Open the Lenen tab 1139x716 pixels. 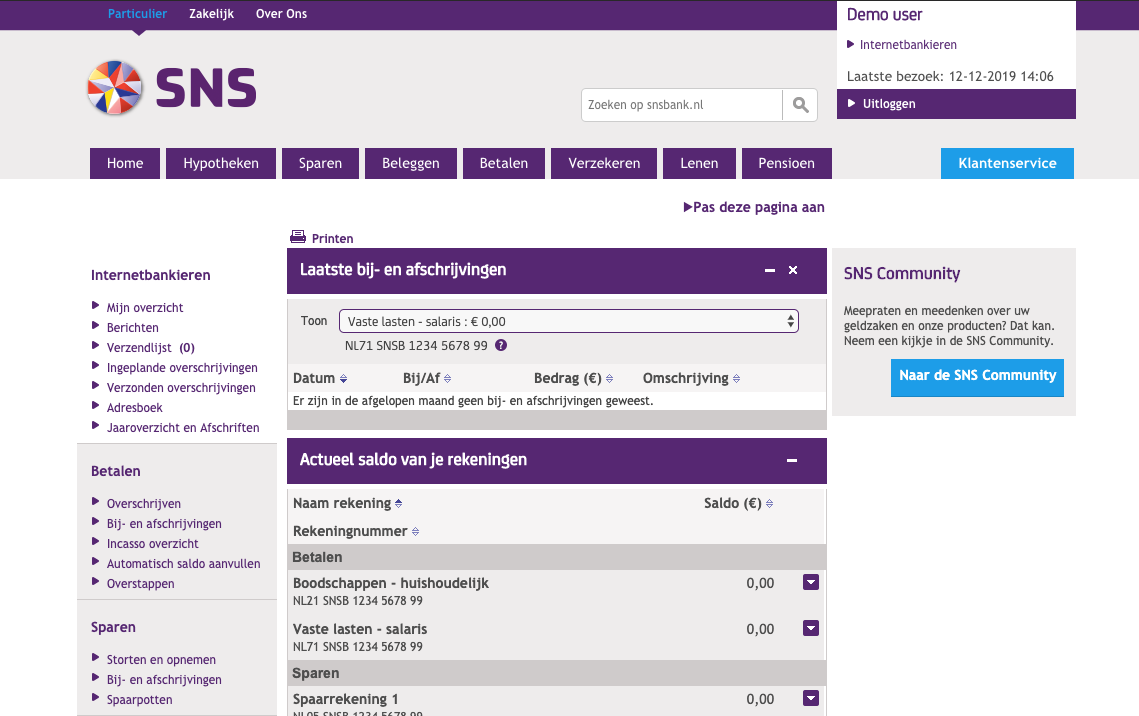coord(700,163)
